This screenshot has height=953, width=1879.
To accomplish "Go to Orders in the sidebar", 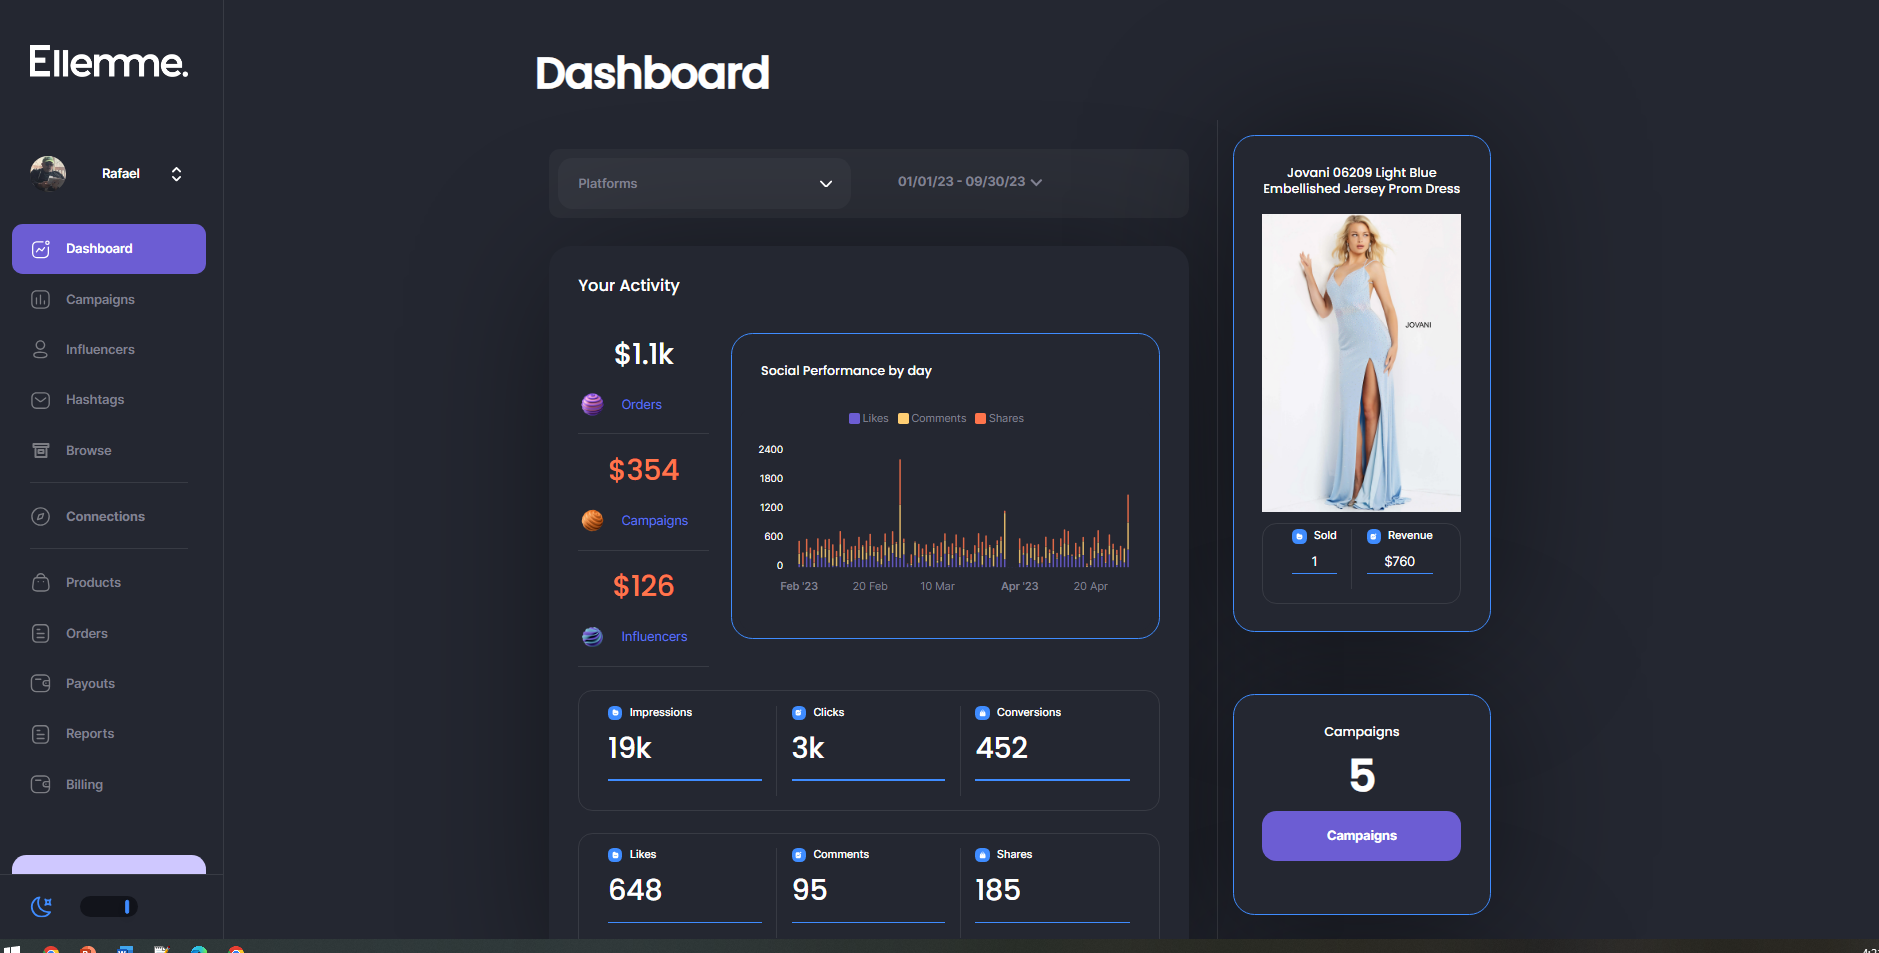I will [86, 634].
